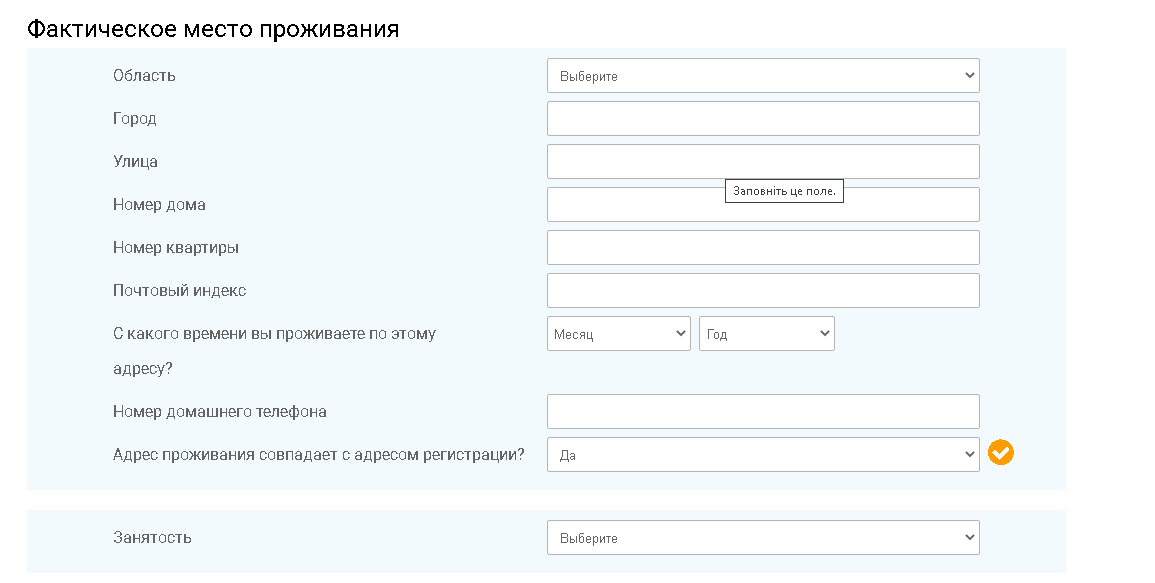Click the Фактическое место проживания heading
1155x583 pixels.
pos(213,29)
